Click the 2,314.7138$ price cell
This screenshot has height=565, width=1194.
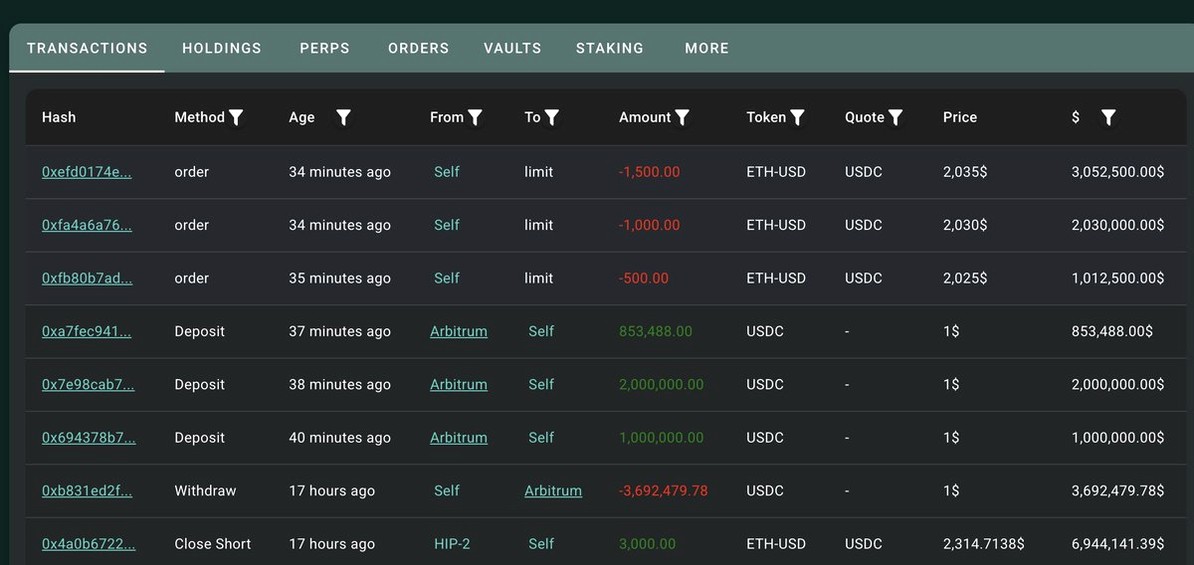(x=984, y=544)
